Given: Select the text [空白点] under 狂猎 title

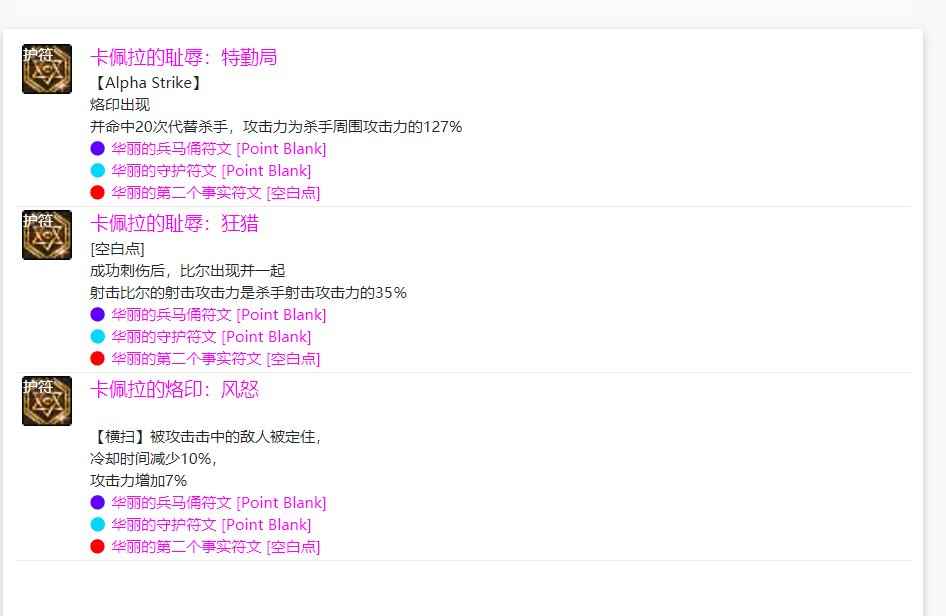Looking at the screenshot, I should 117,249.
